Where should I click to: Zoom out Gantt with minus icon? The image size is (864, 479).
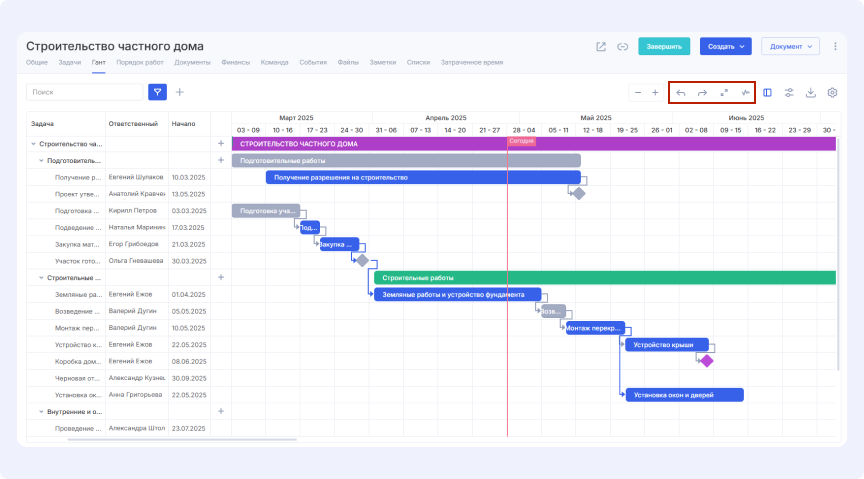tap(638, 93)
